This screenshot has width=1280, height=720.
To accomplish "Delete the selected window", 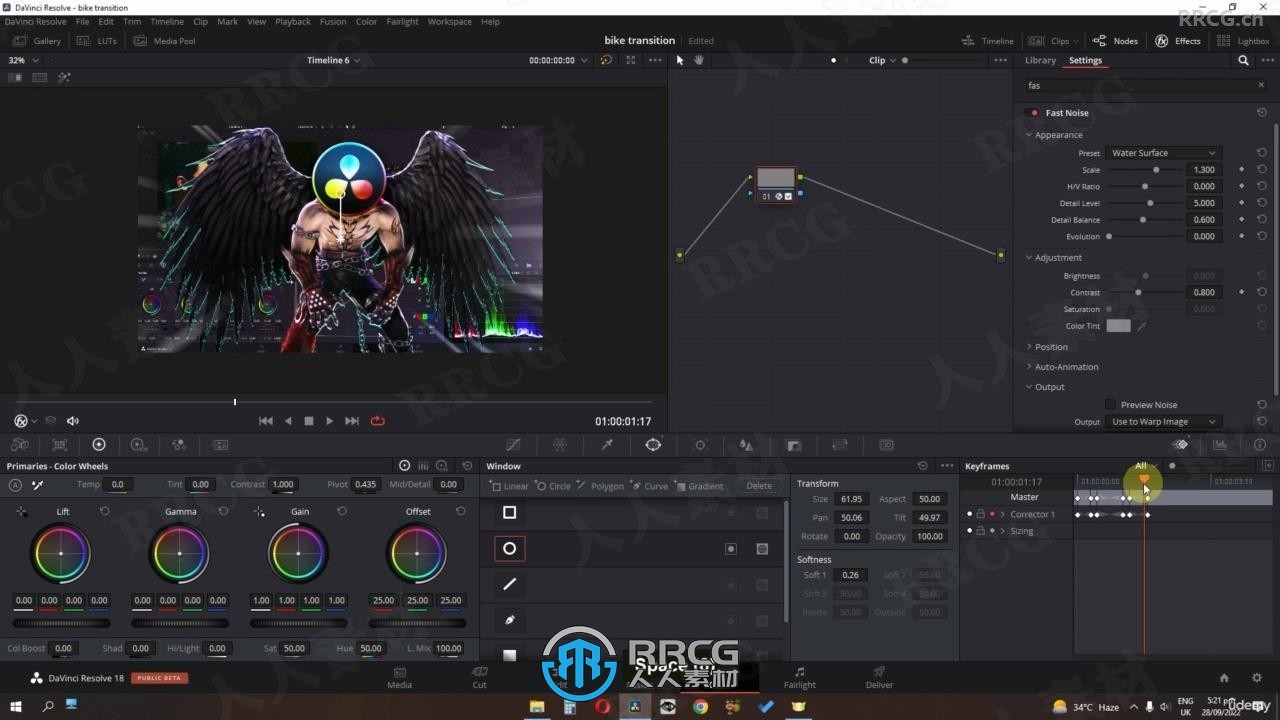I will 759,486.
